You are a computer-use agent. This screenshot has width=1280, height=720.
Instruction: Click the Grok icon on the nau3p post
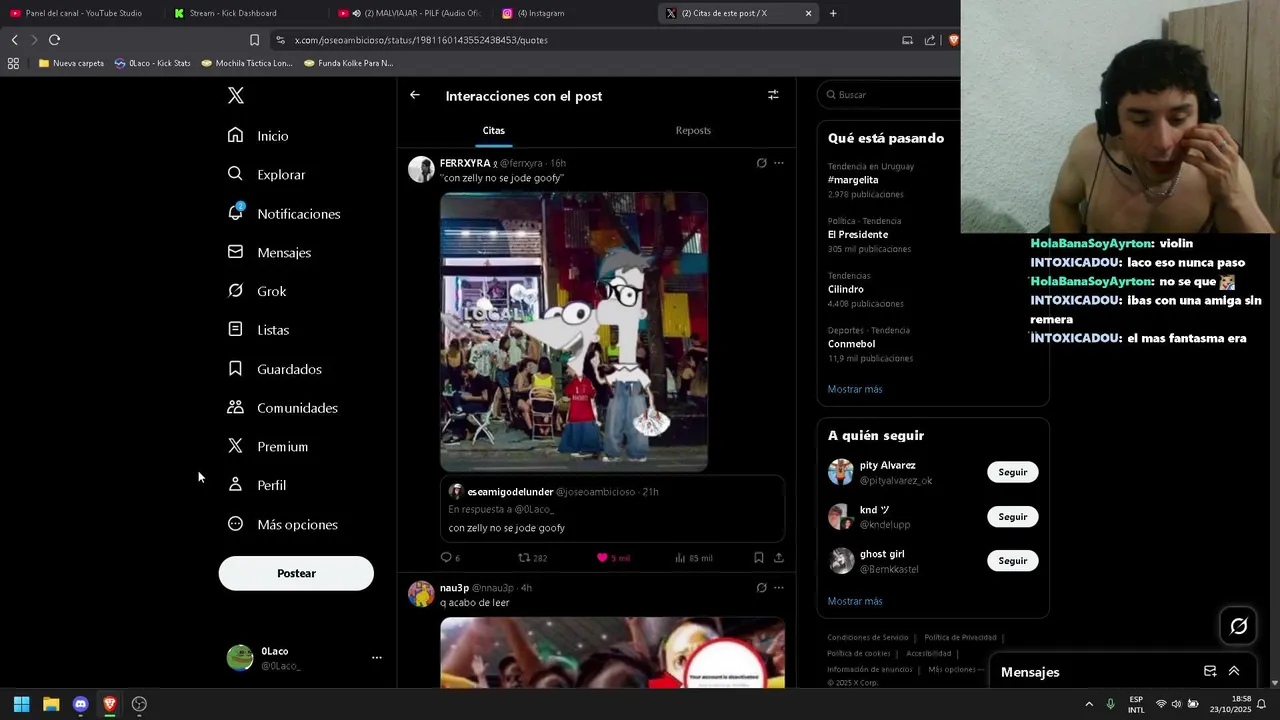[761, 588]
